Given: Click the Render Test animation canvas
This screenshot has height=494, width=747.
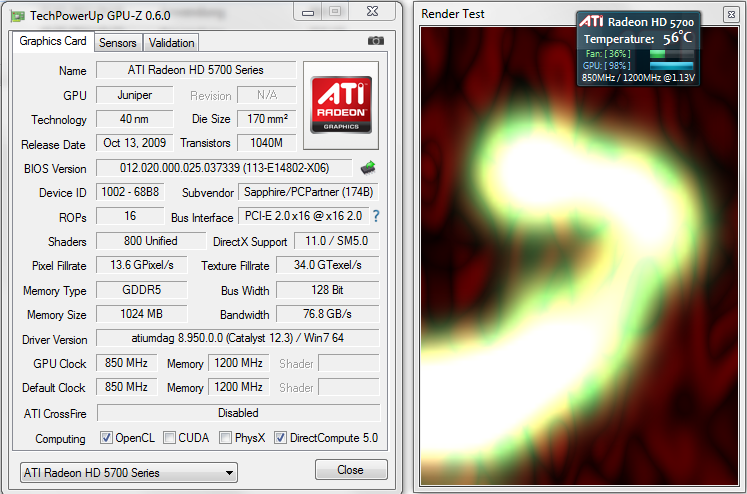Looking at the screenshot, I should tap(579, 256).
